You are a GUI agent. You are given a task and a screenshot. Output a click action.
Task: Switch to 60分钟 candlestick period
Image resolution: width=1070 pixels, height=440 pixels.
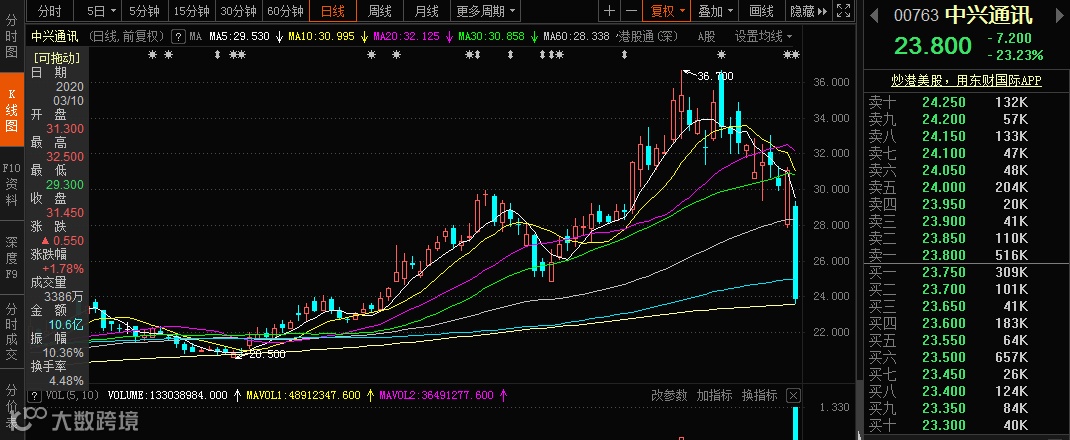point(286,11)
